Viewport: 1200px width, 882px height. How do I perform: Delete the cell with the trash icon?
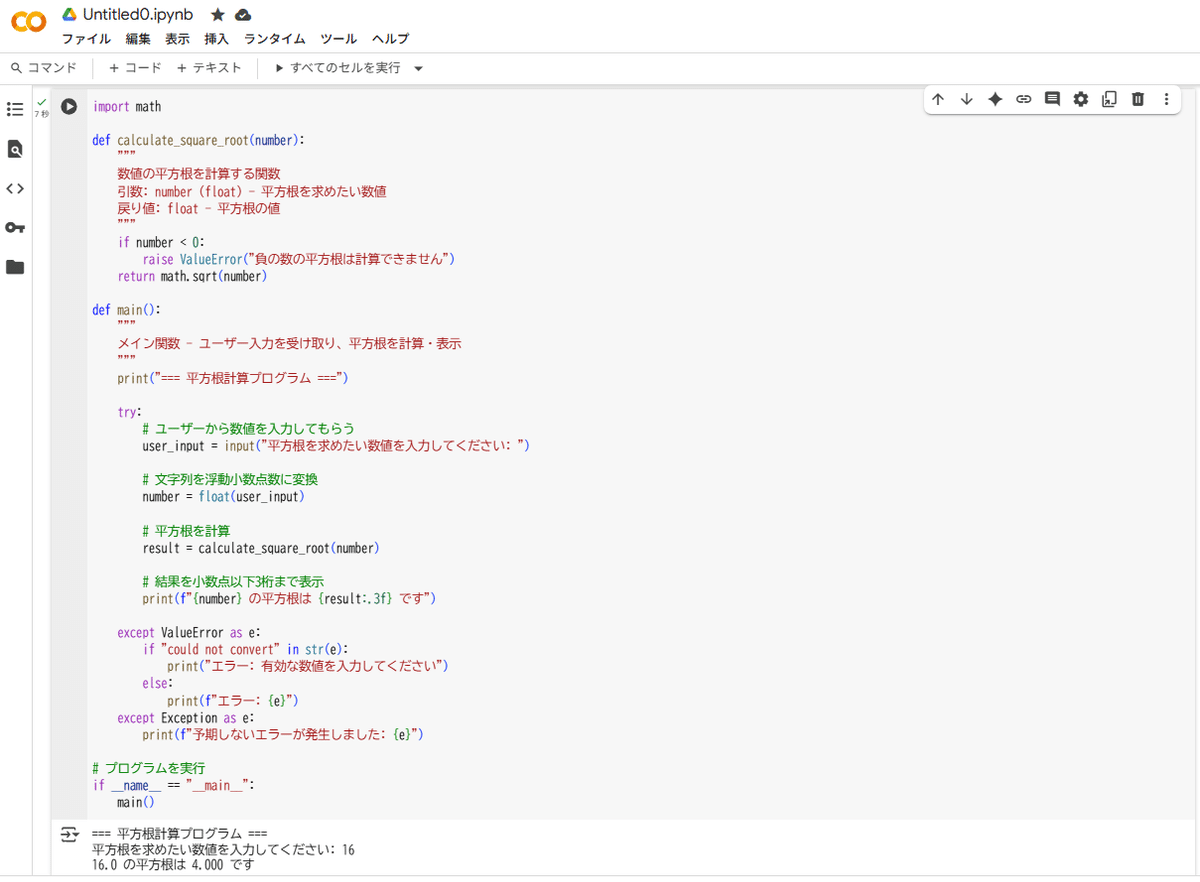click(1137, 100)
